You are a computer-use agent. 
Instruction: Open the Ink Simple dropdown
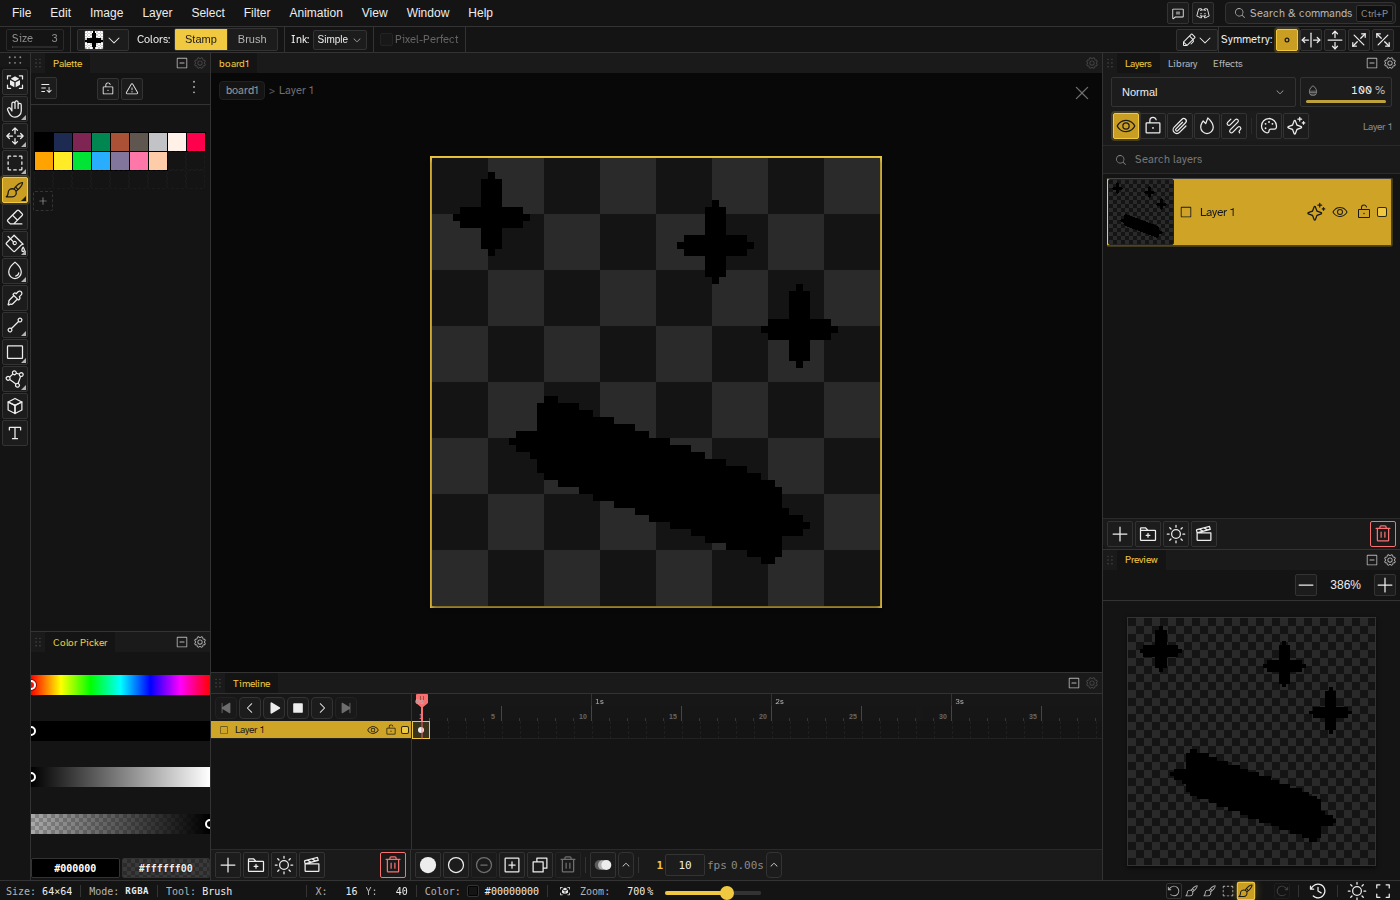pyautogui.click(x=340, y=40)
